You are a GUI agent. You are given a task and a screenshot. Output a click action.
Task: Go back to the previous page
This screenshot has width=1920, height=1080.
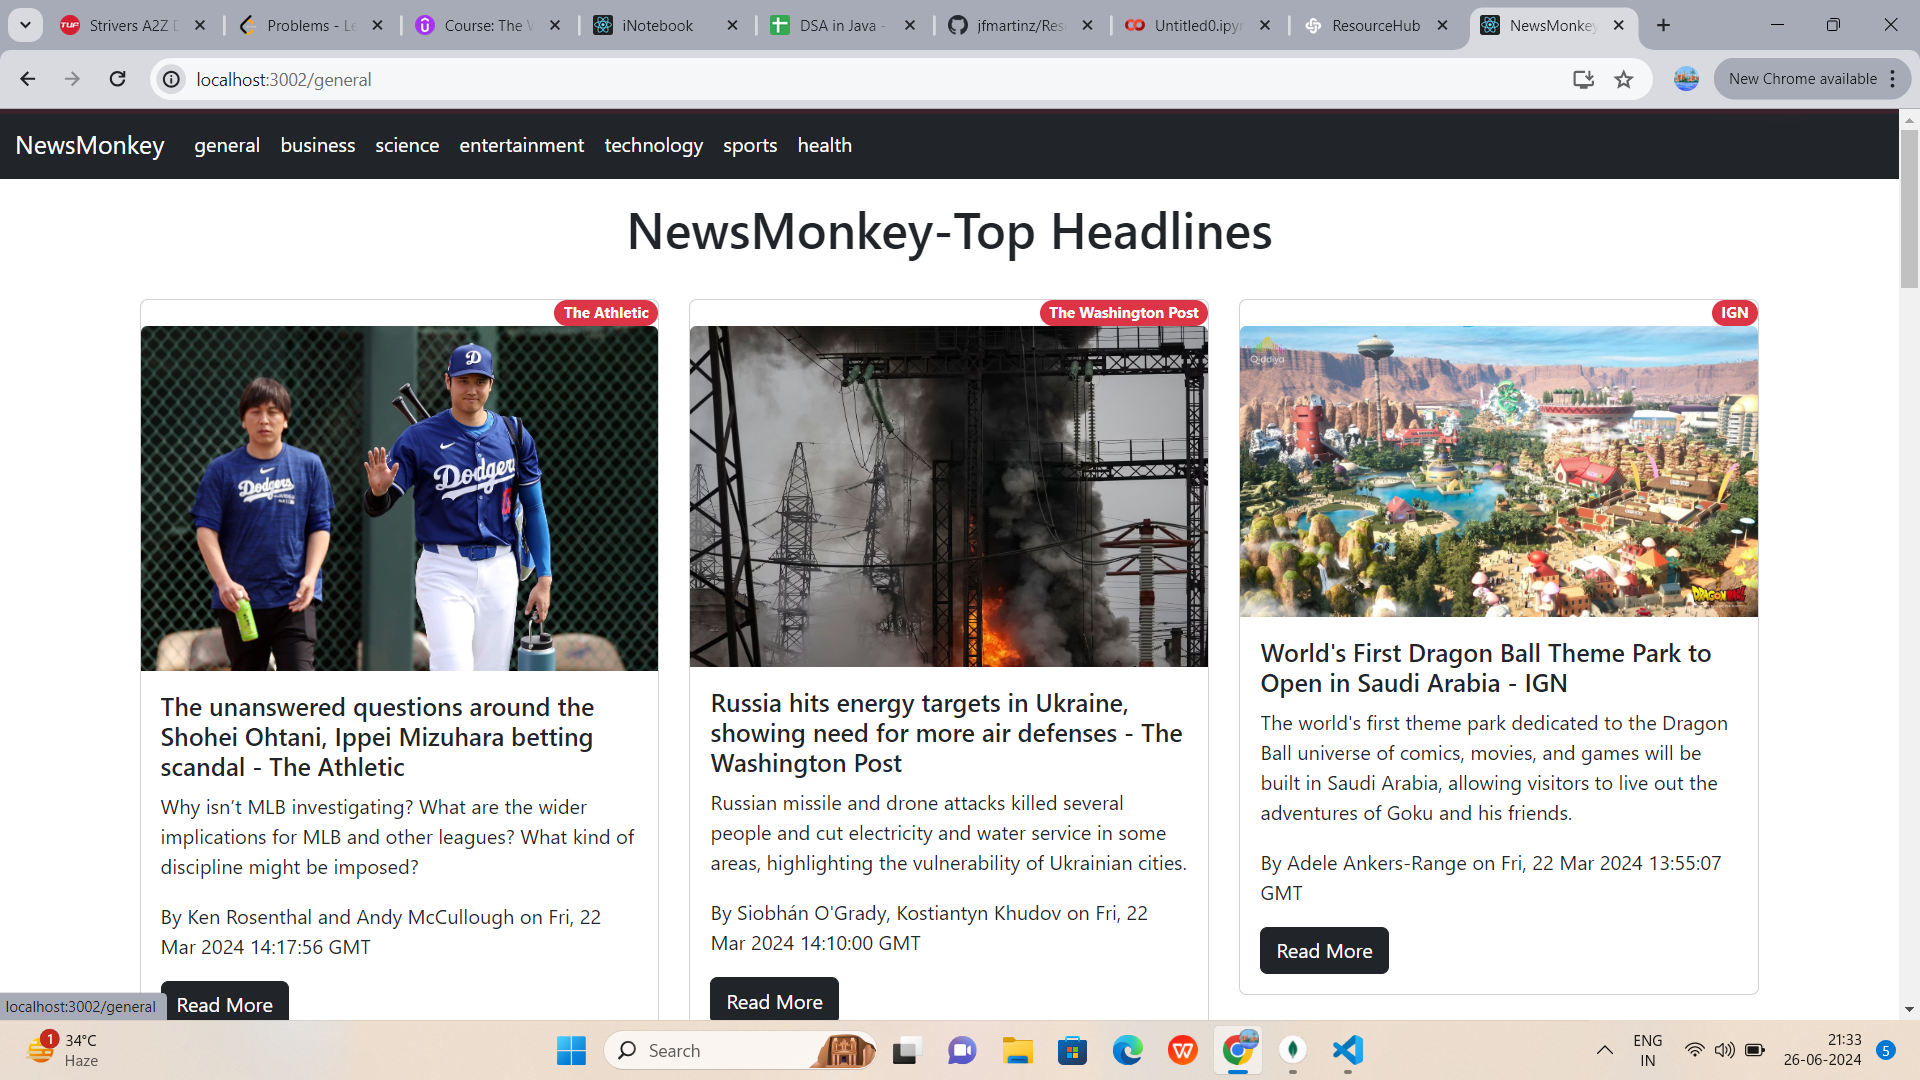28,79
